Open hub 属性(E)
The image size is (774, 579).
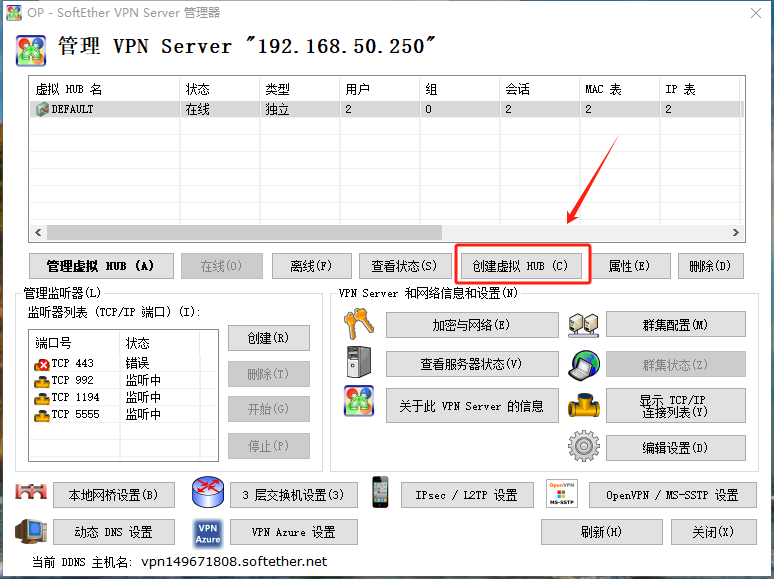coord(630,266)
